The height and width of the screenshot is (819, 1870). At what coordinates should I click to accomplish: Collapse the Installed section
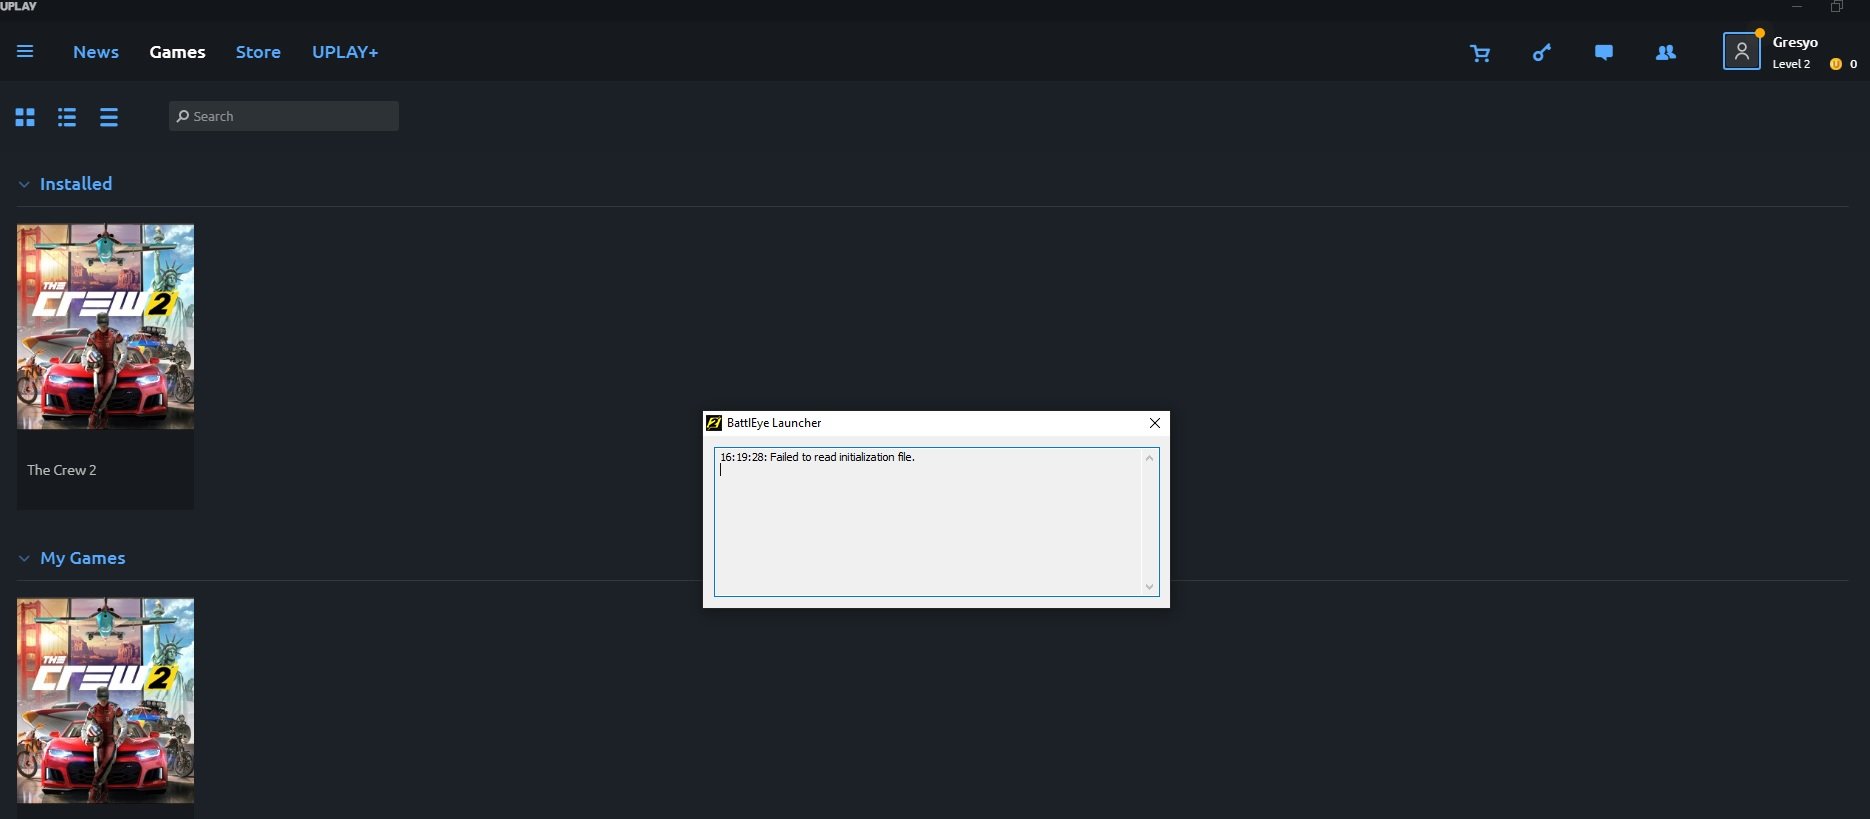(x=24, y=184)
